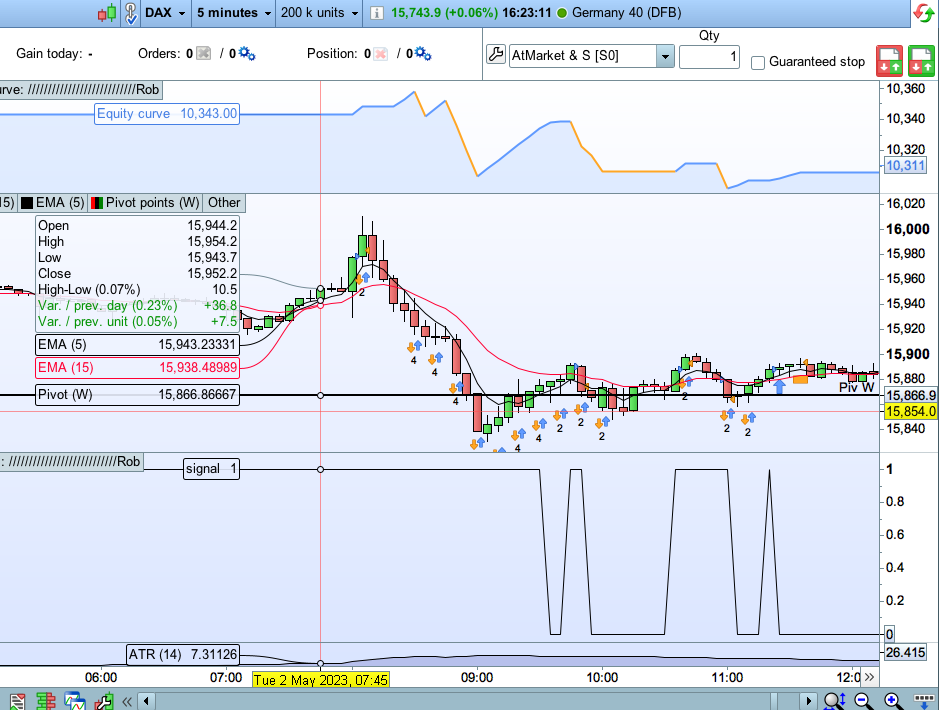This screenshot has height=710, width=939.
Task: Click the black EMA (5) color swatch
Action: click(27, 203)
